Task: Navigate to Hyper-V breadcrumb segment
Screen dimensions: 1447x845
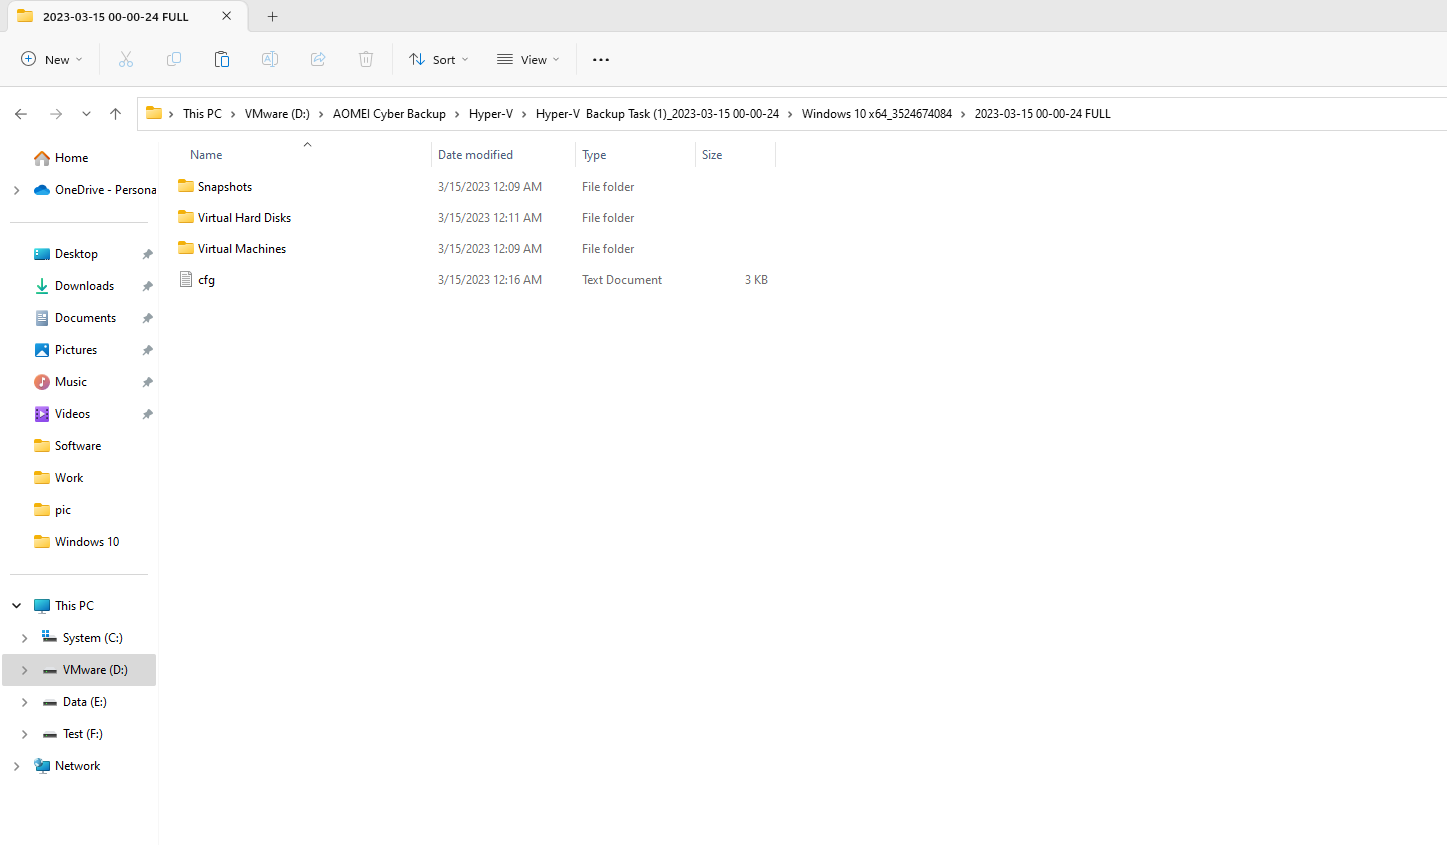Action: click(491, 114)
